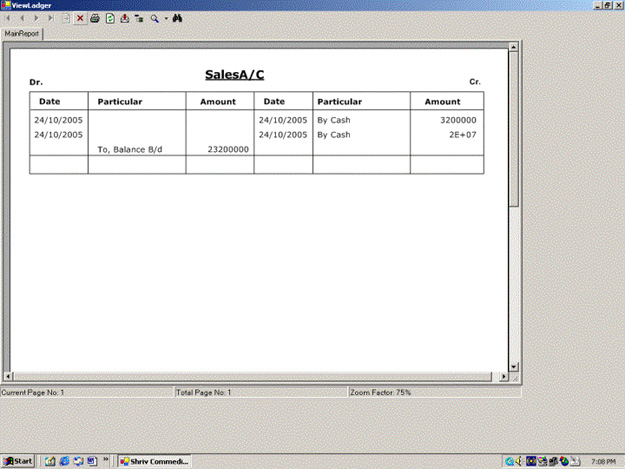Image resolution: width=625 pixels, height=469 pixels.
Task: Click the Export Report icon
Action: click(124, 18)
